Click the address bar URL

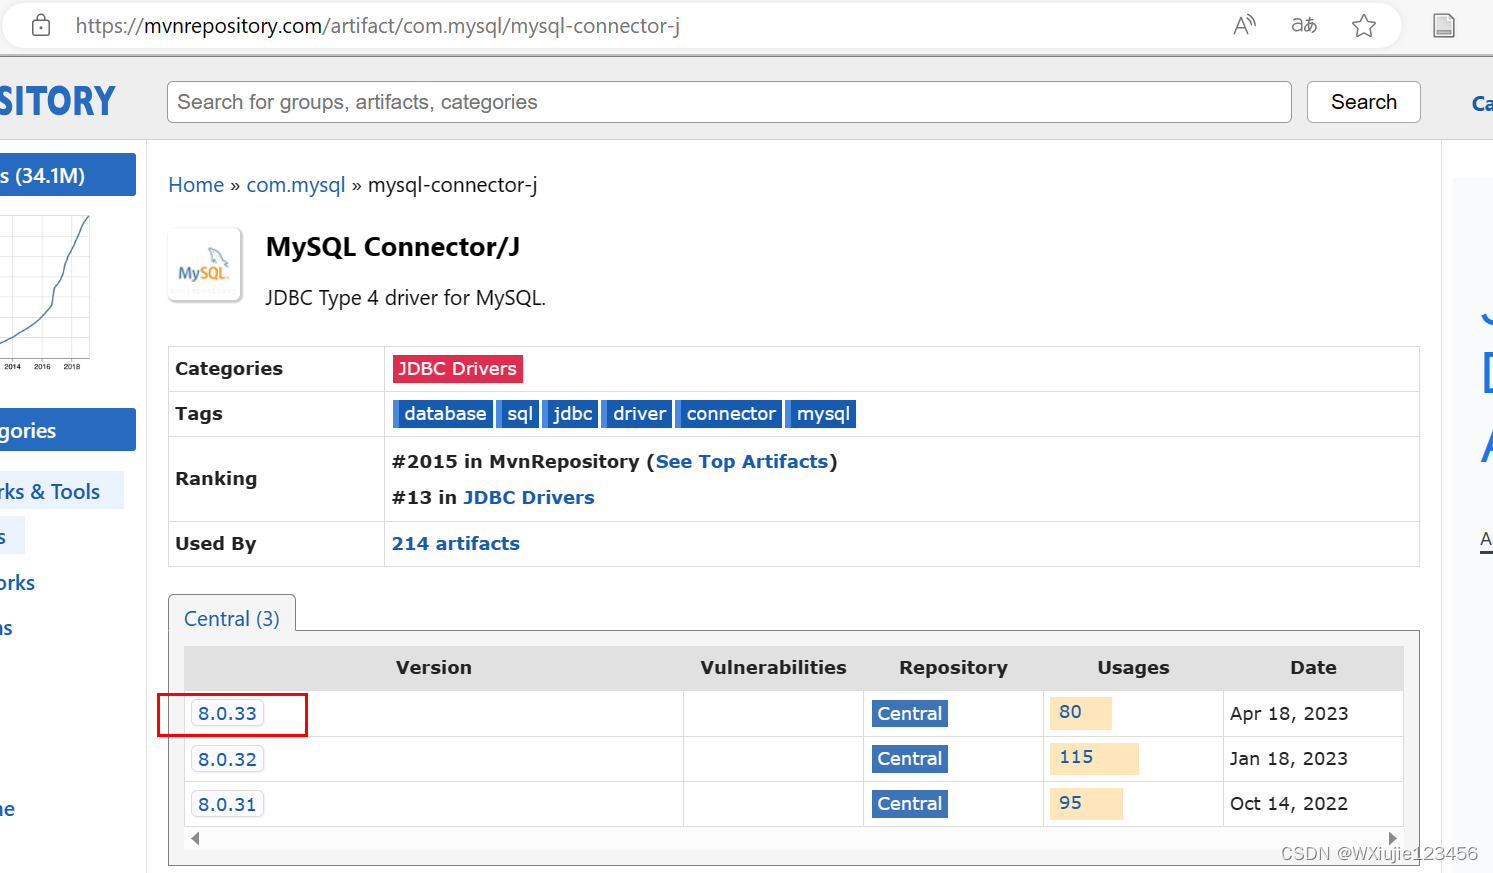click(x=378, y=26)
